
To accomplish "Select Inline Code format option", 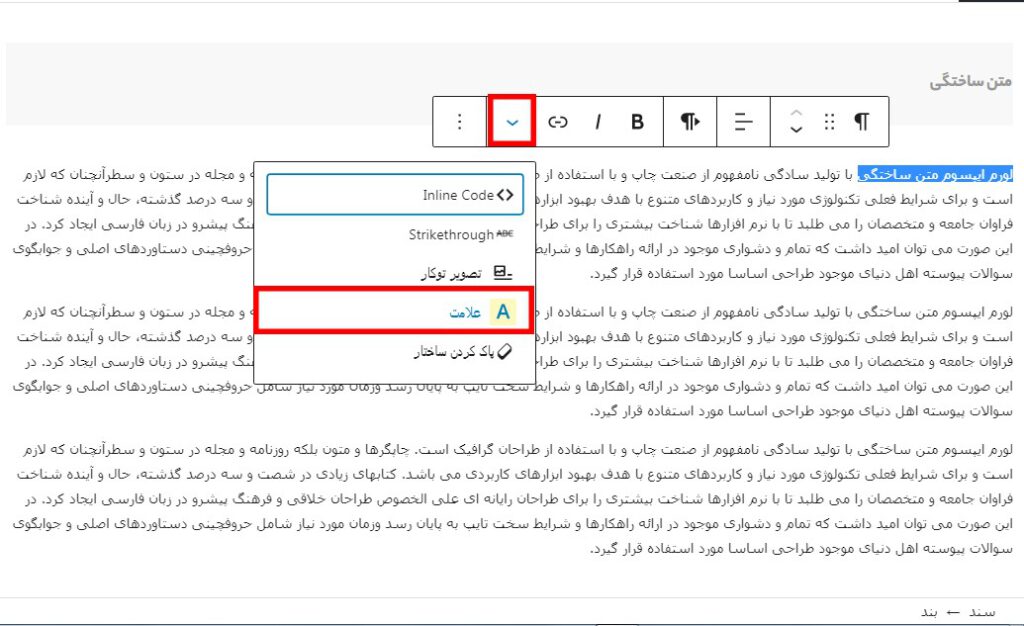I will (x=395, y=195).
